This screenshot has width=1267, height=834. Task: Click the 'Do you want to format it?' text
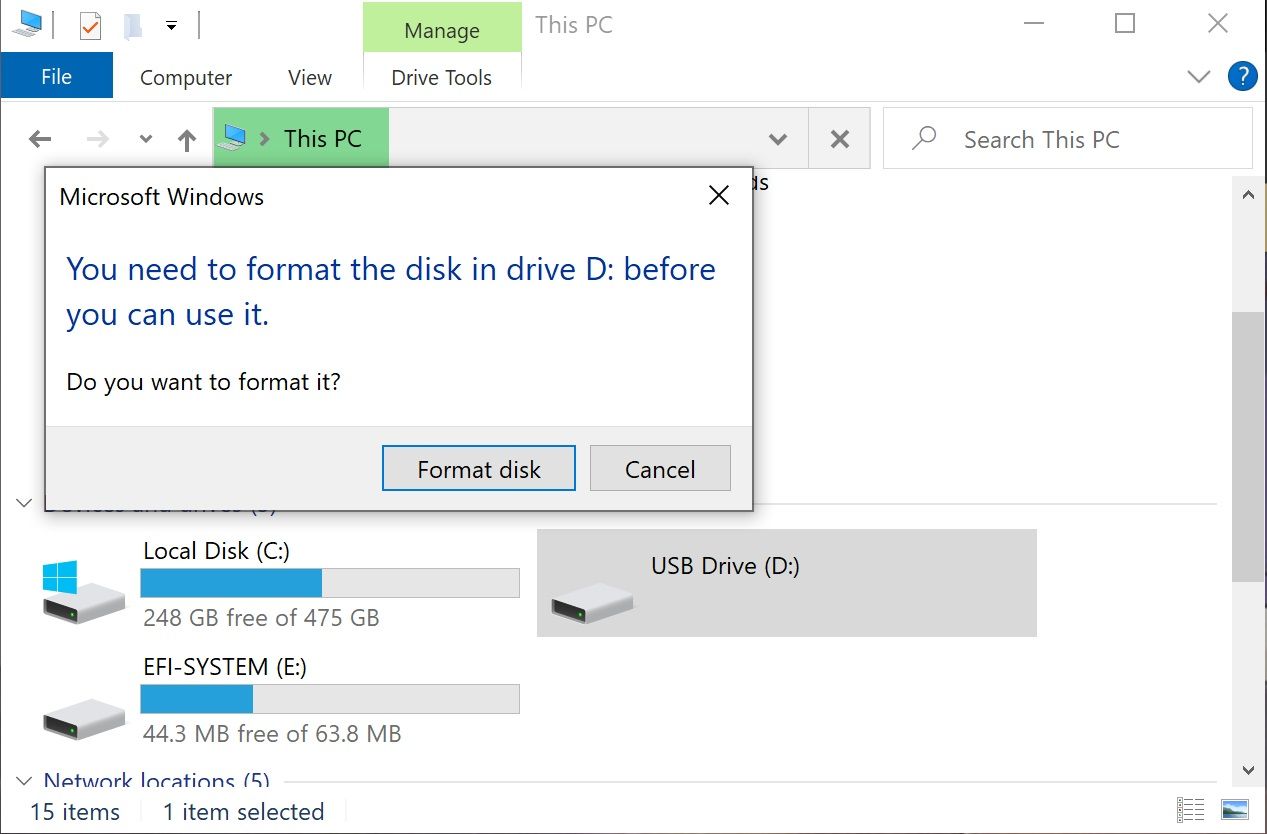[x=203, y=381]
